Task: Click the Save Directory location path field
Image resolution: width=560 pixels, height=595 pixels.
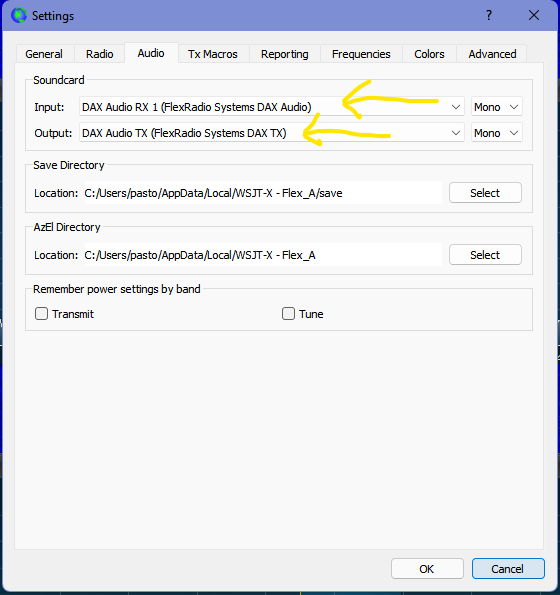Action: [x=263, y=193]
